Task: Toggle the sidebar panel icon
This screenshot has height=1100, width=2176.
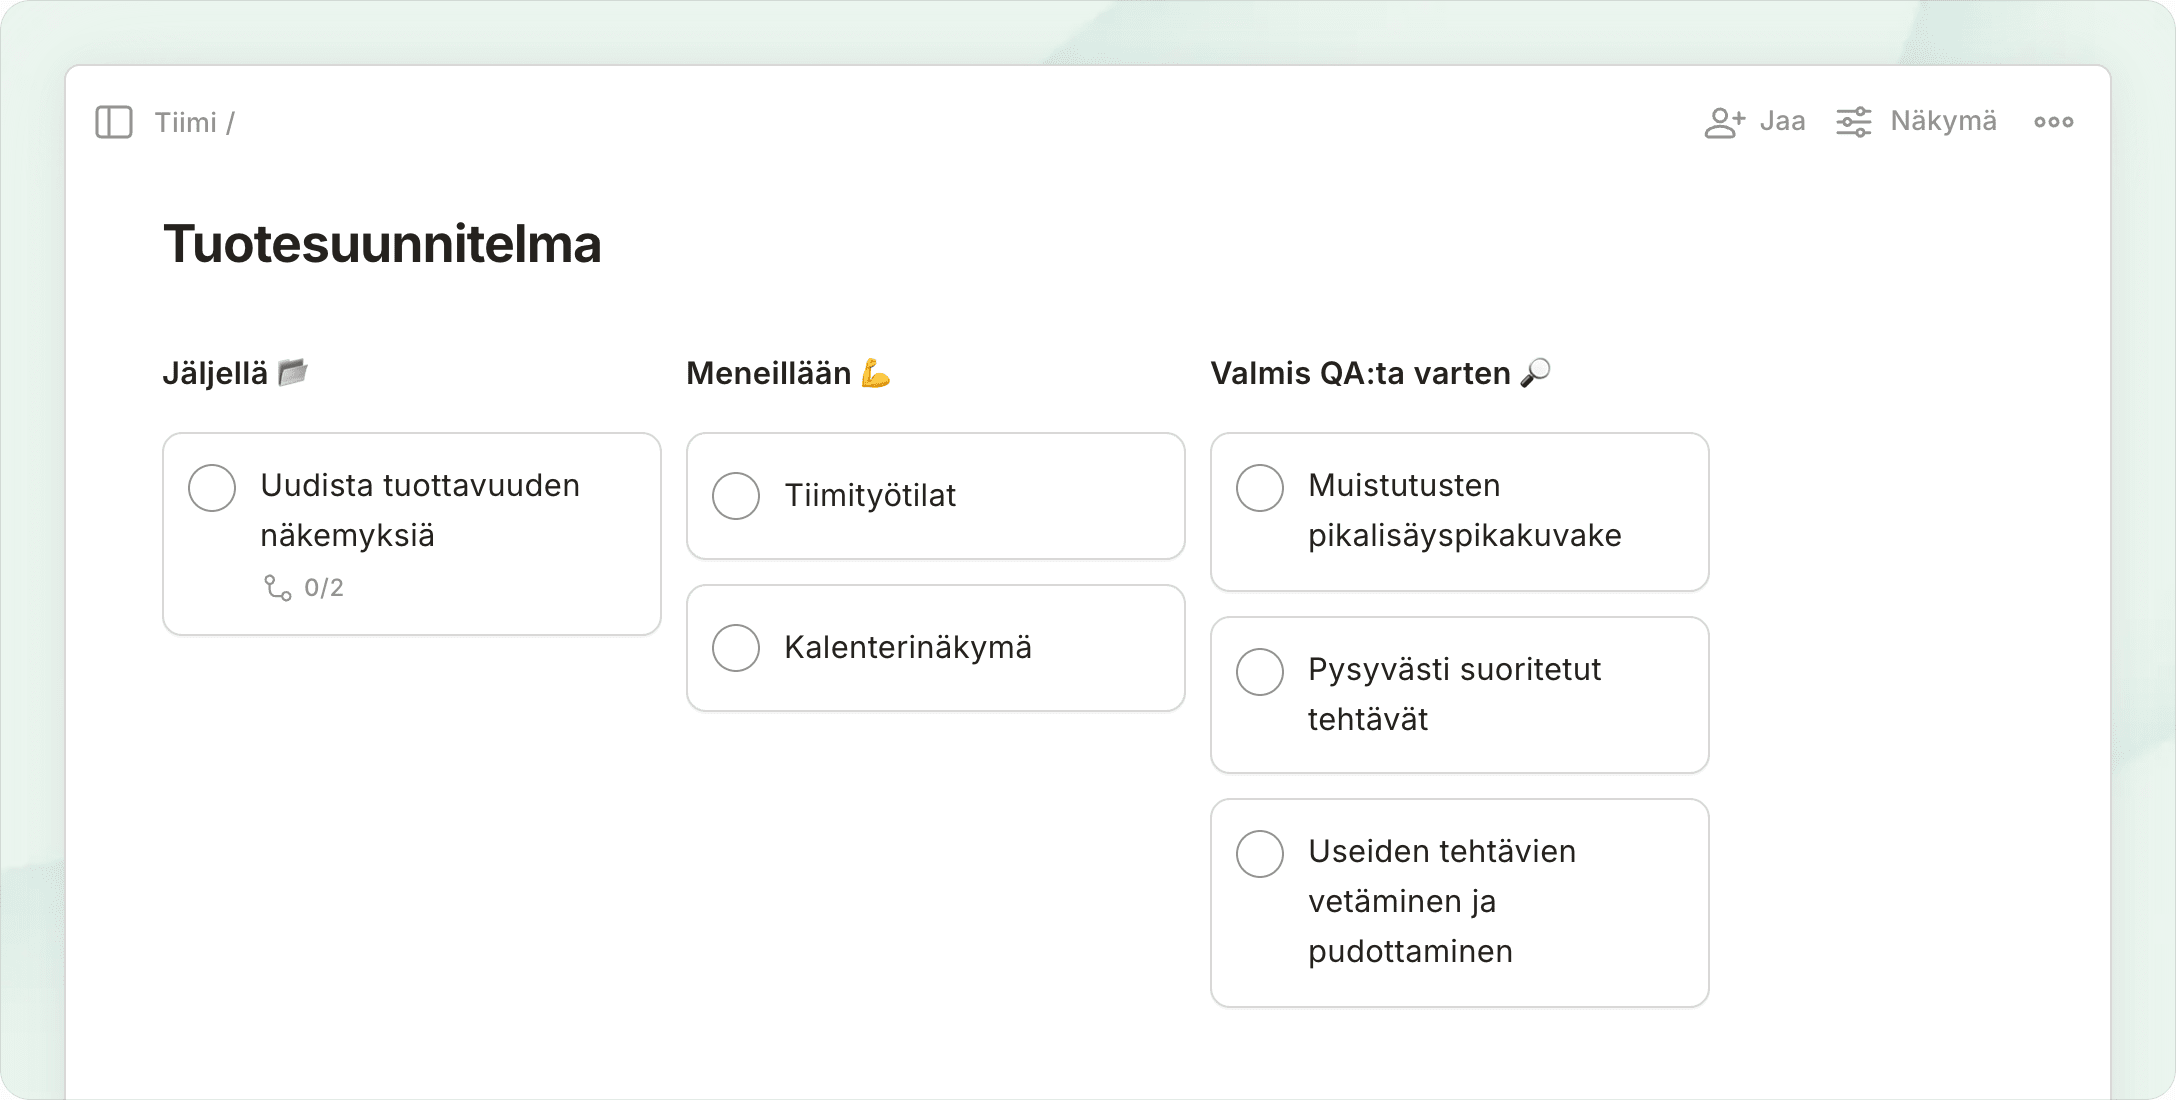Action: [x=114, y=122]
